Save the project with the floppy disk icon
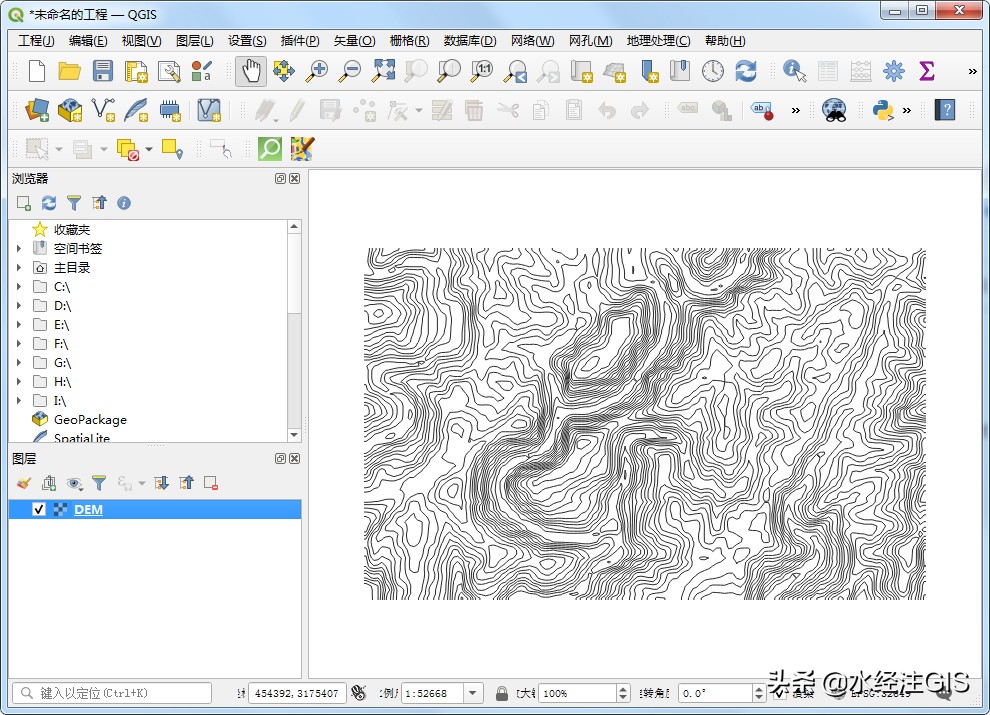Screen dimensions: 990x715 point(102,71)
